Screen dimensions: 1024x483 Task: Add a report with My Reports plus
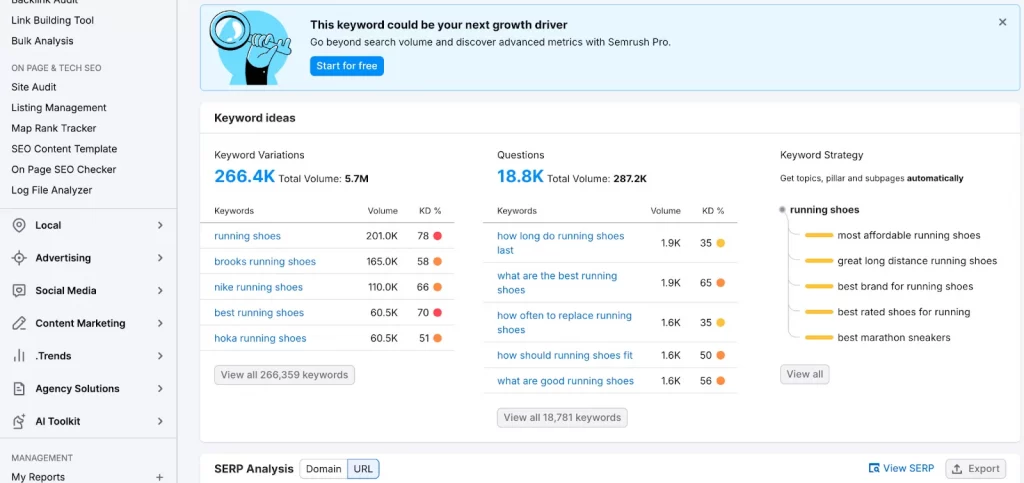coord(159,477)
